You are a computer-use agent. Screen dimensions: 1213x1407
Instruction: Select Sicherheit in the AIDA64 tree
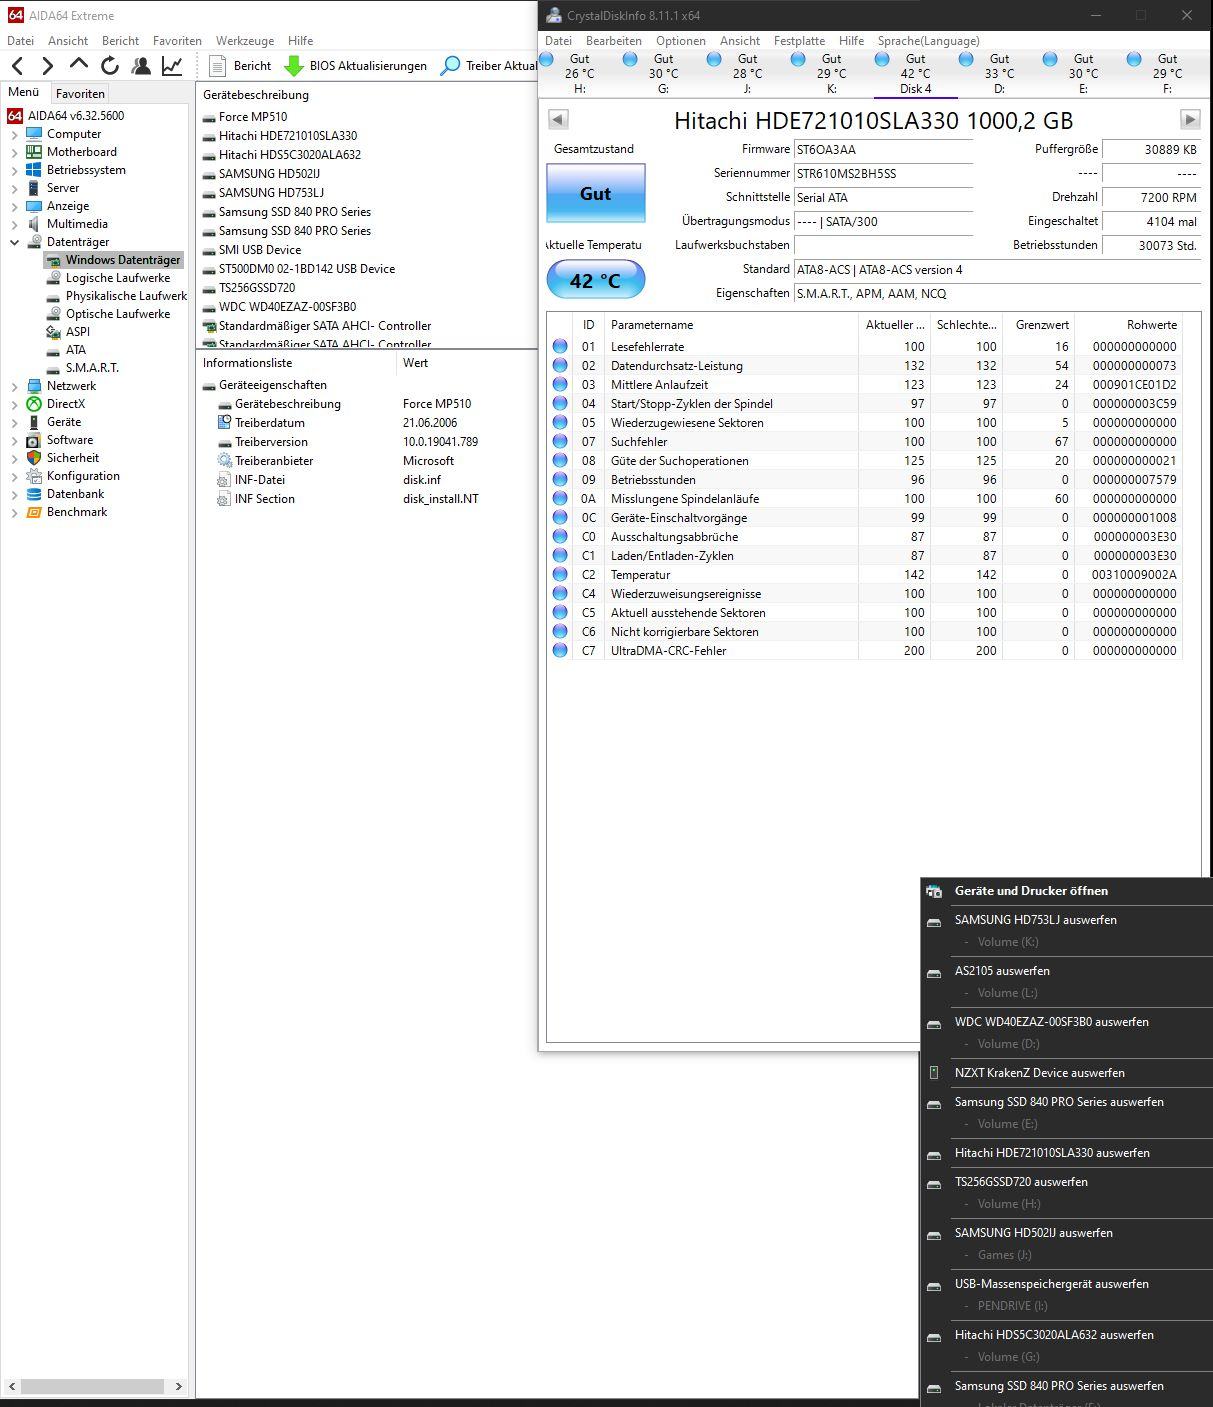click(73, 458)
